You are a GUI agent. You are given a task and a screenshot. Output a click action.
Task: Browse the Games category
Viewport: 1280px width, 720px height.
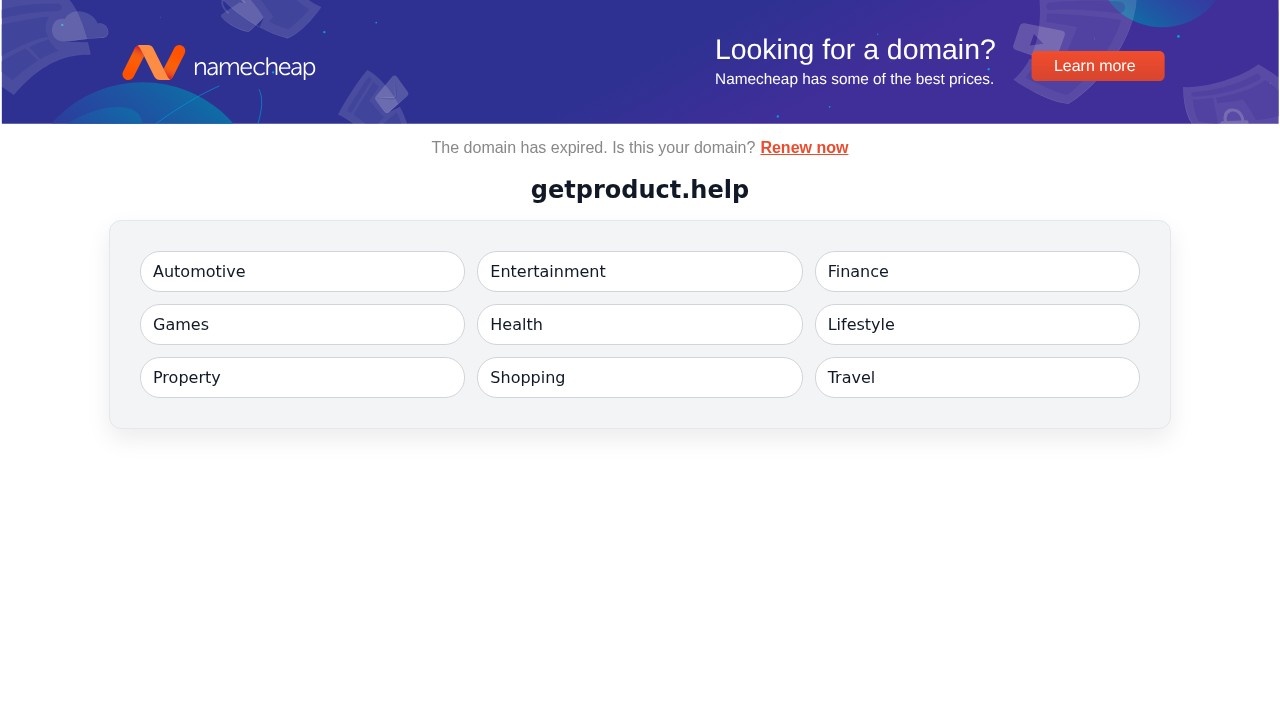301,324
